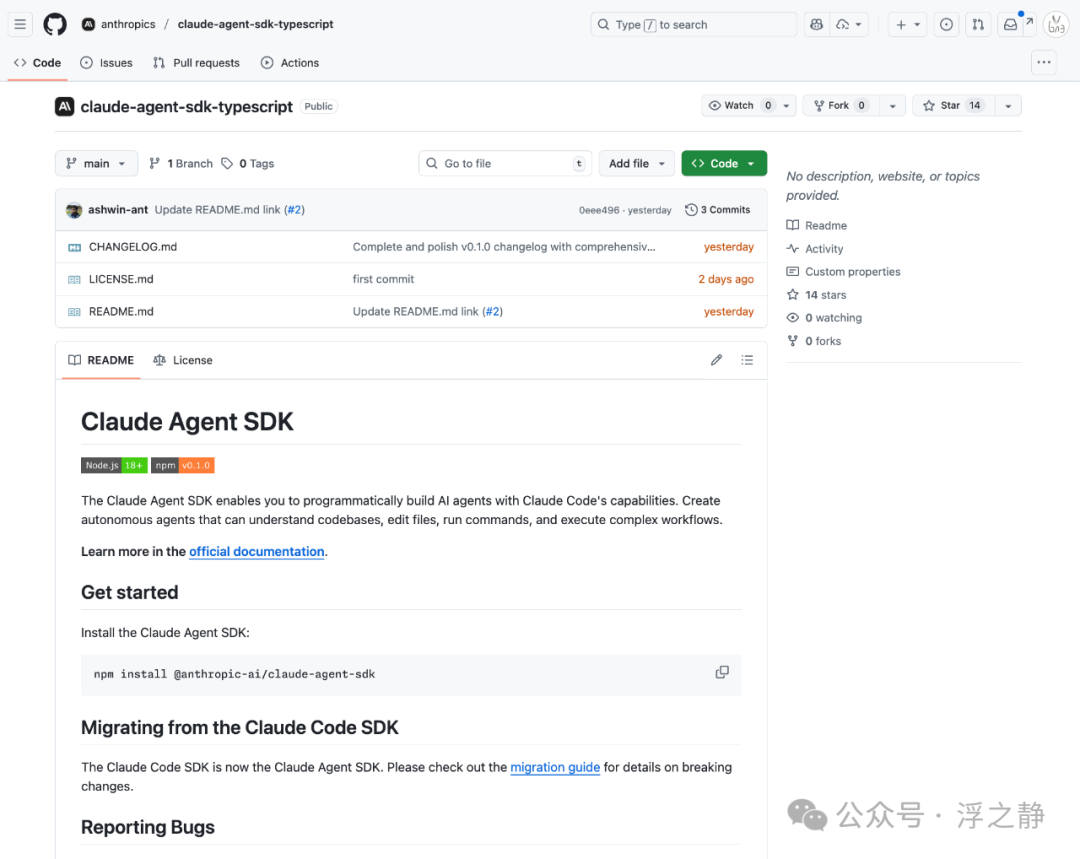Expand the main branch selector
The width and height of the screenshot is (1080, 859).
point(96,163)
